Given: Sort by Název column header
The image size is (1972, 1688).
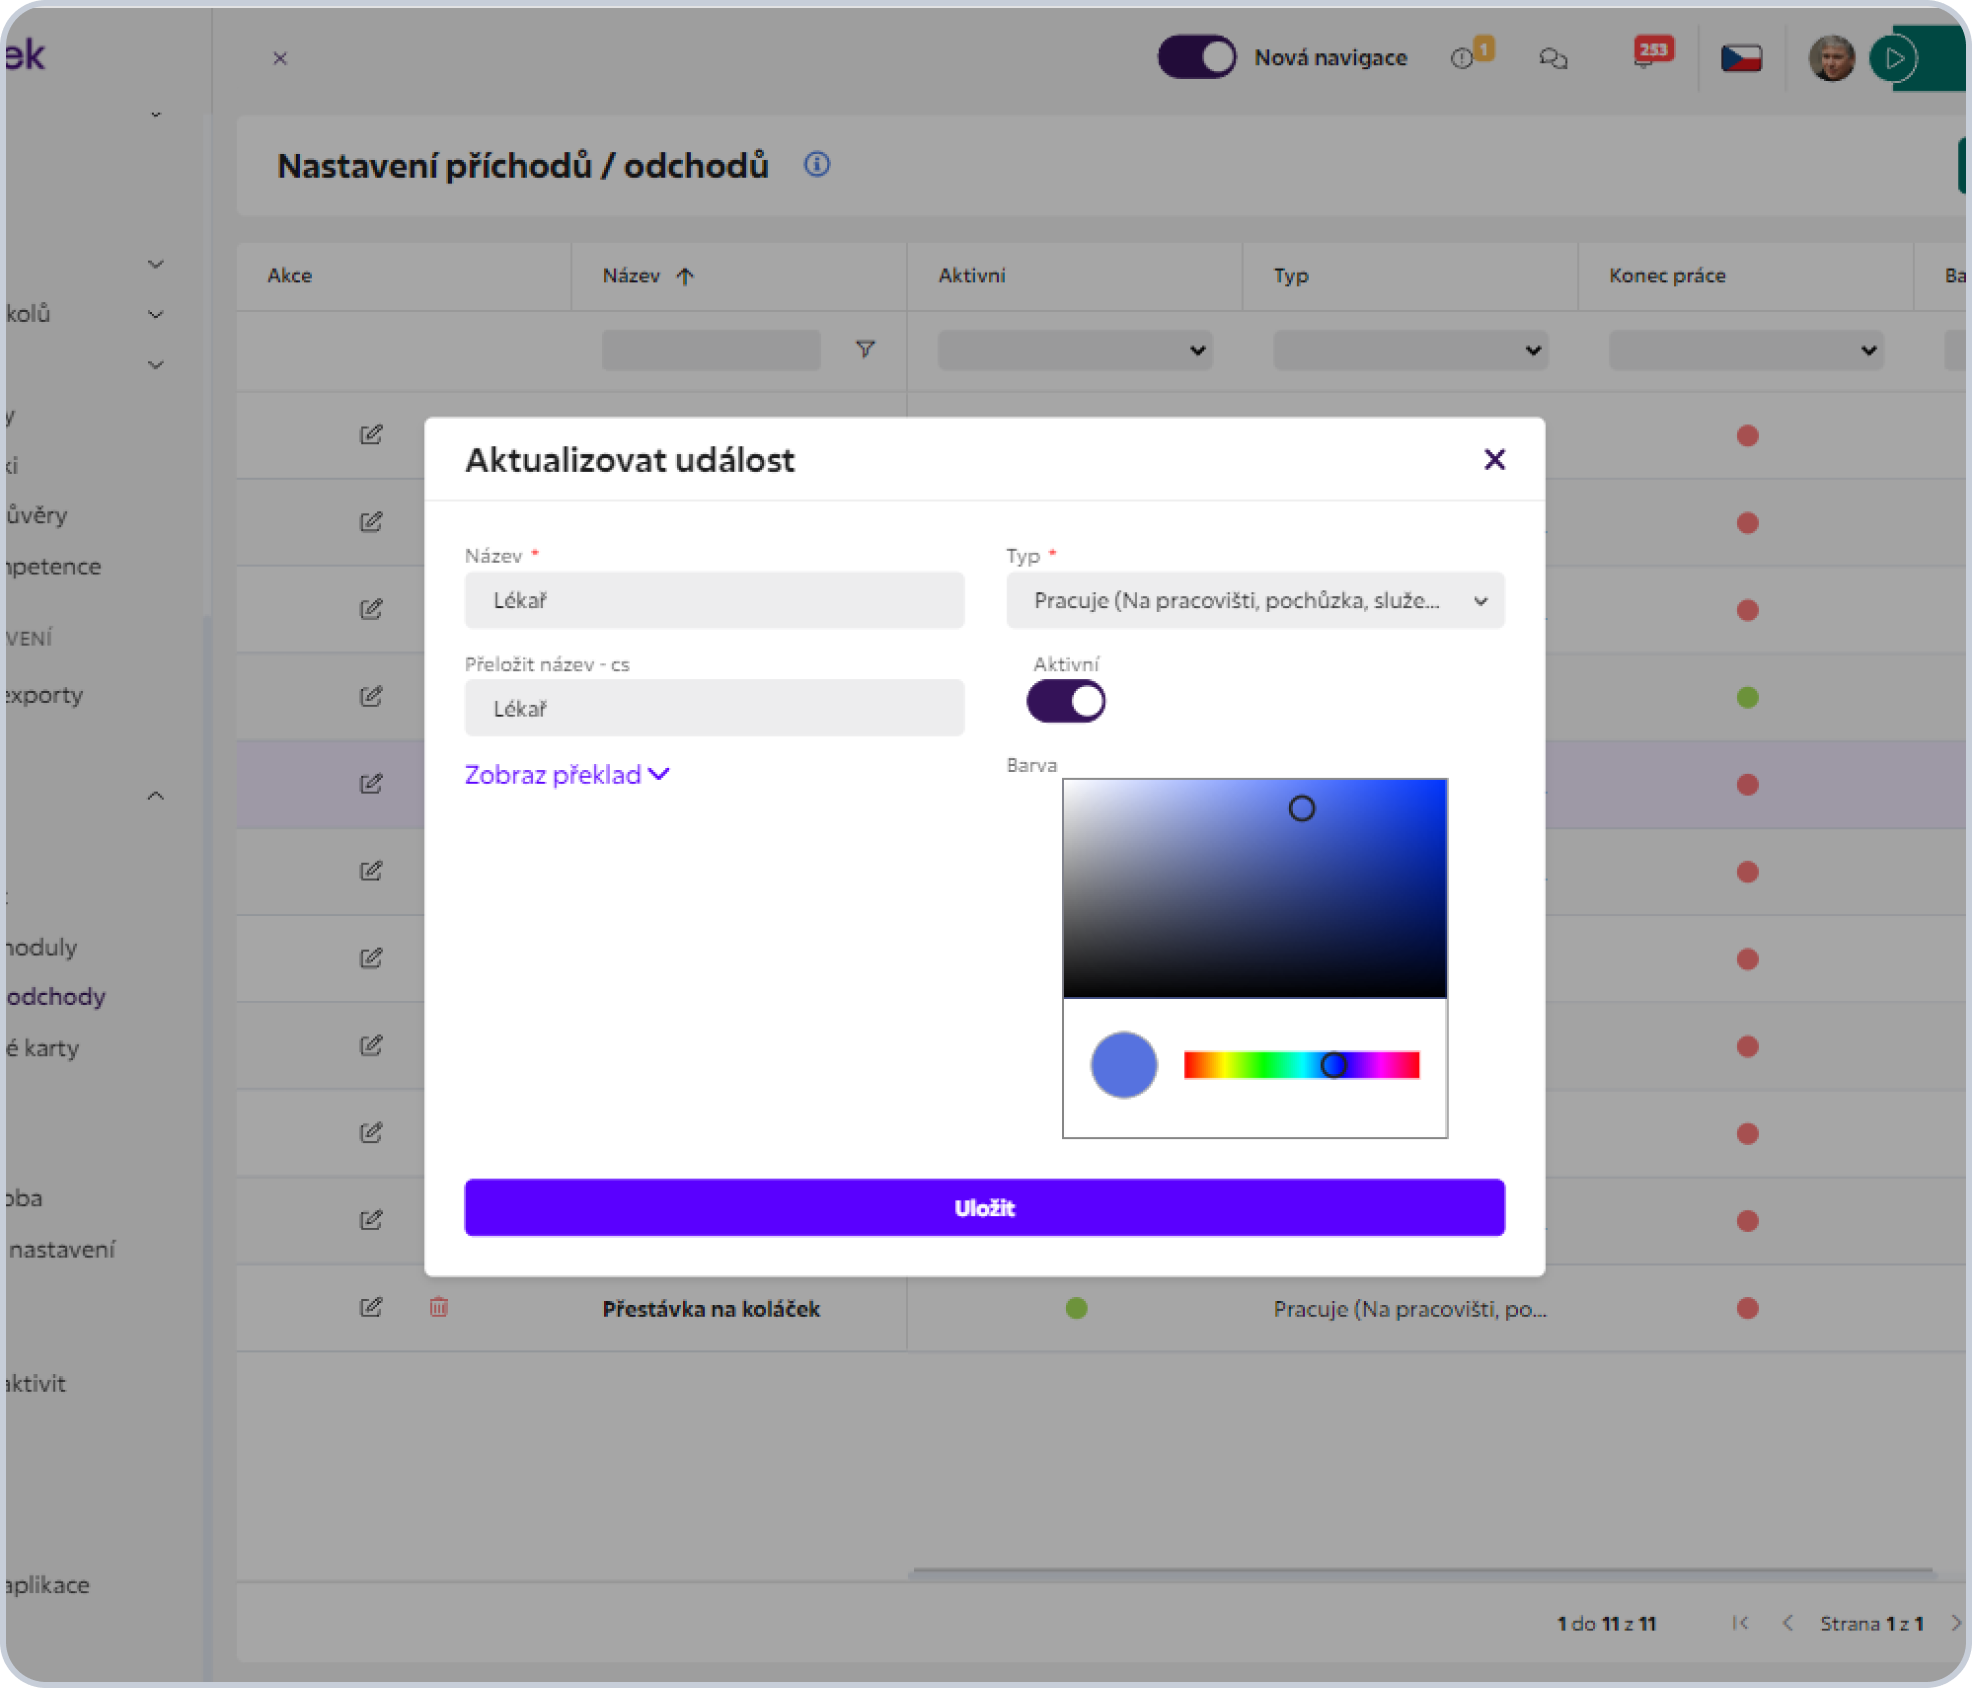Looking at the screenshot, I should 647,275.
